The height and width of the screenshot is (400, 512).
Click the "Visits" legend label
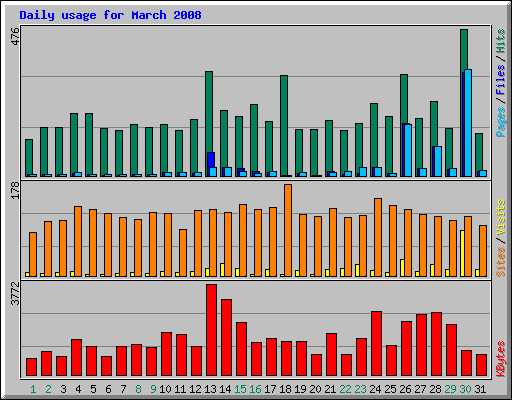point(500,218)
